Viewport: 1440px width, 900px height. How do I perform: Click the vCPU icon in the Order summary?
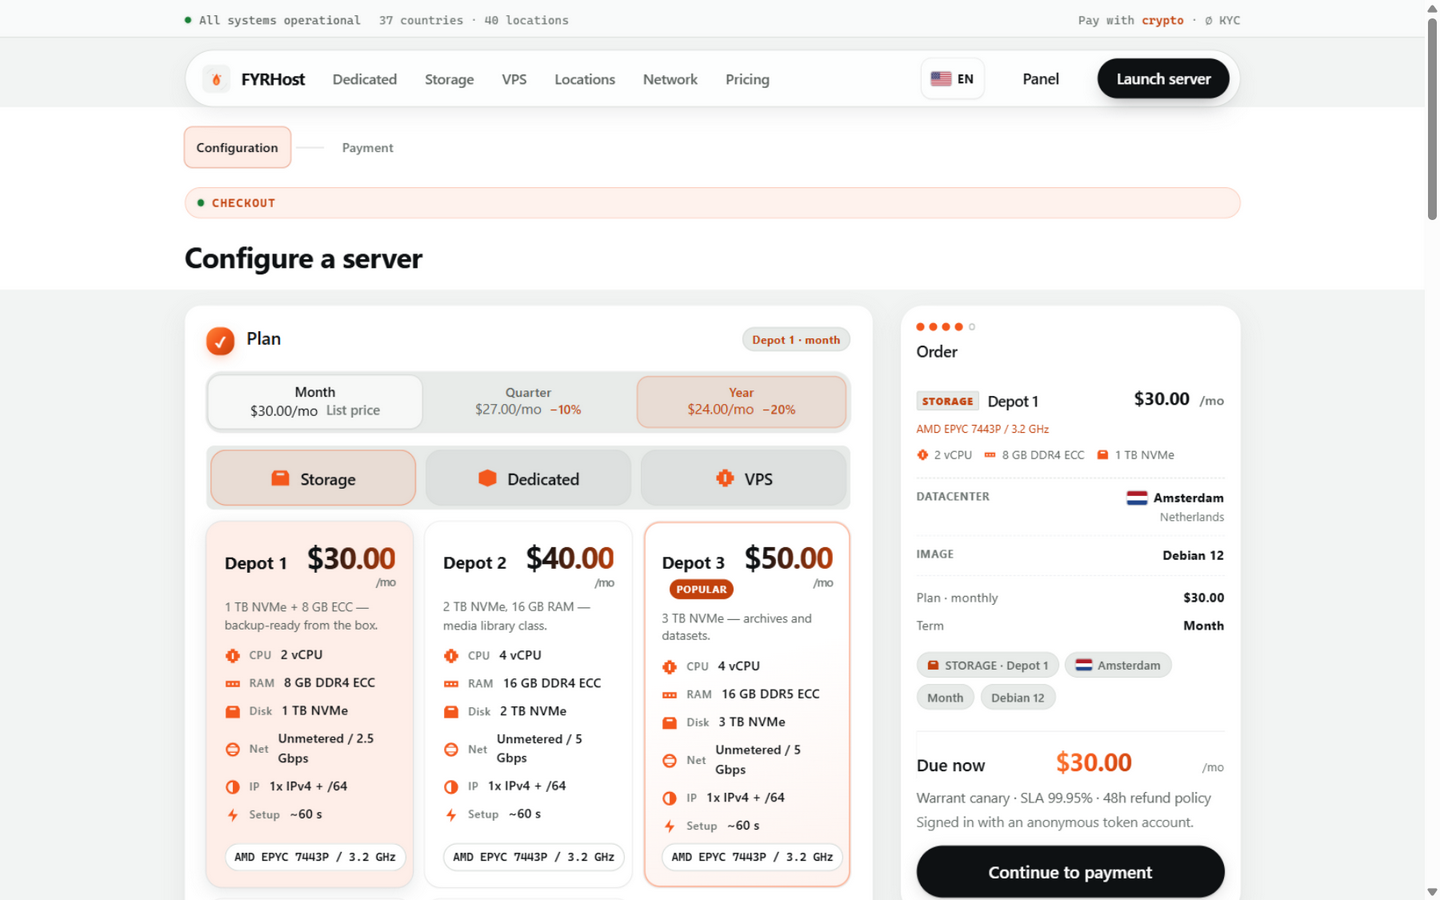point(923,455)
